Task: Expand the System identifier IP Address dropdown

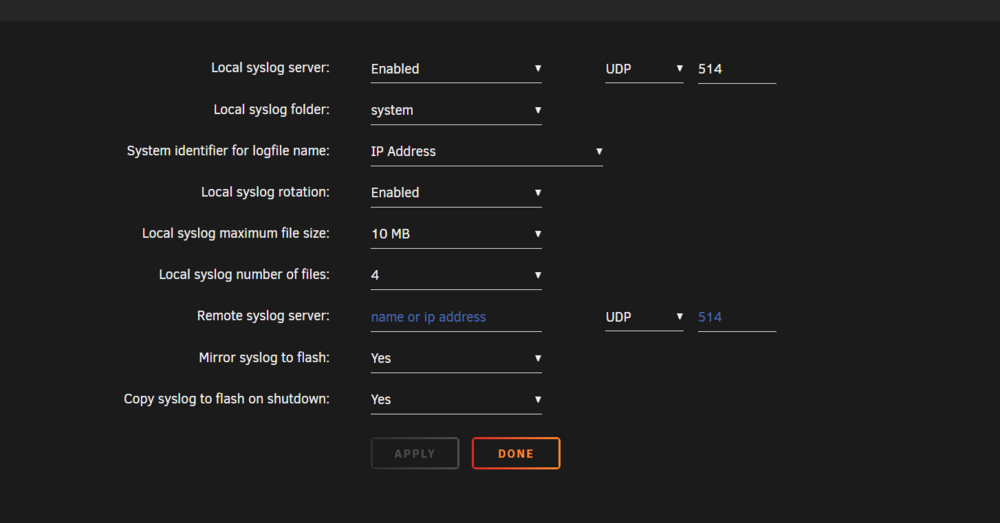Action: click(487, 152)
